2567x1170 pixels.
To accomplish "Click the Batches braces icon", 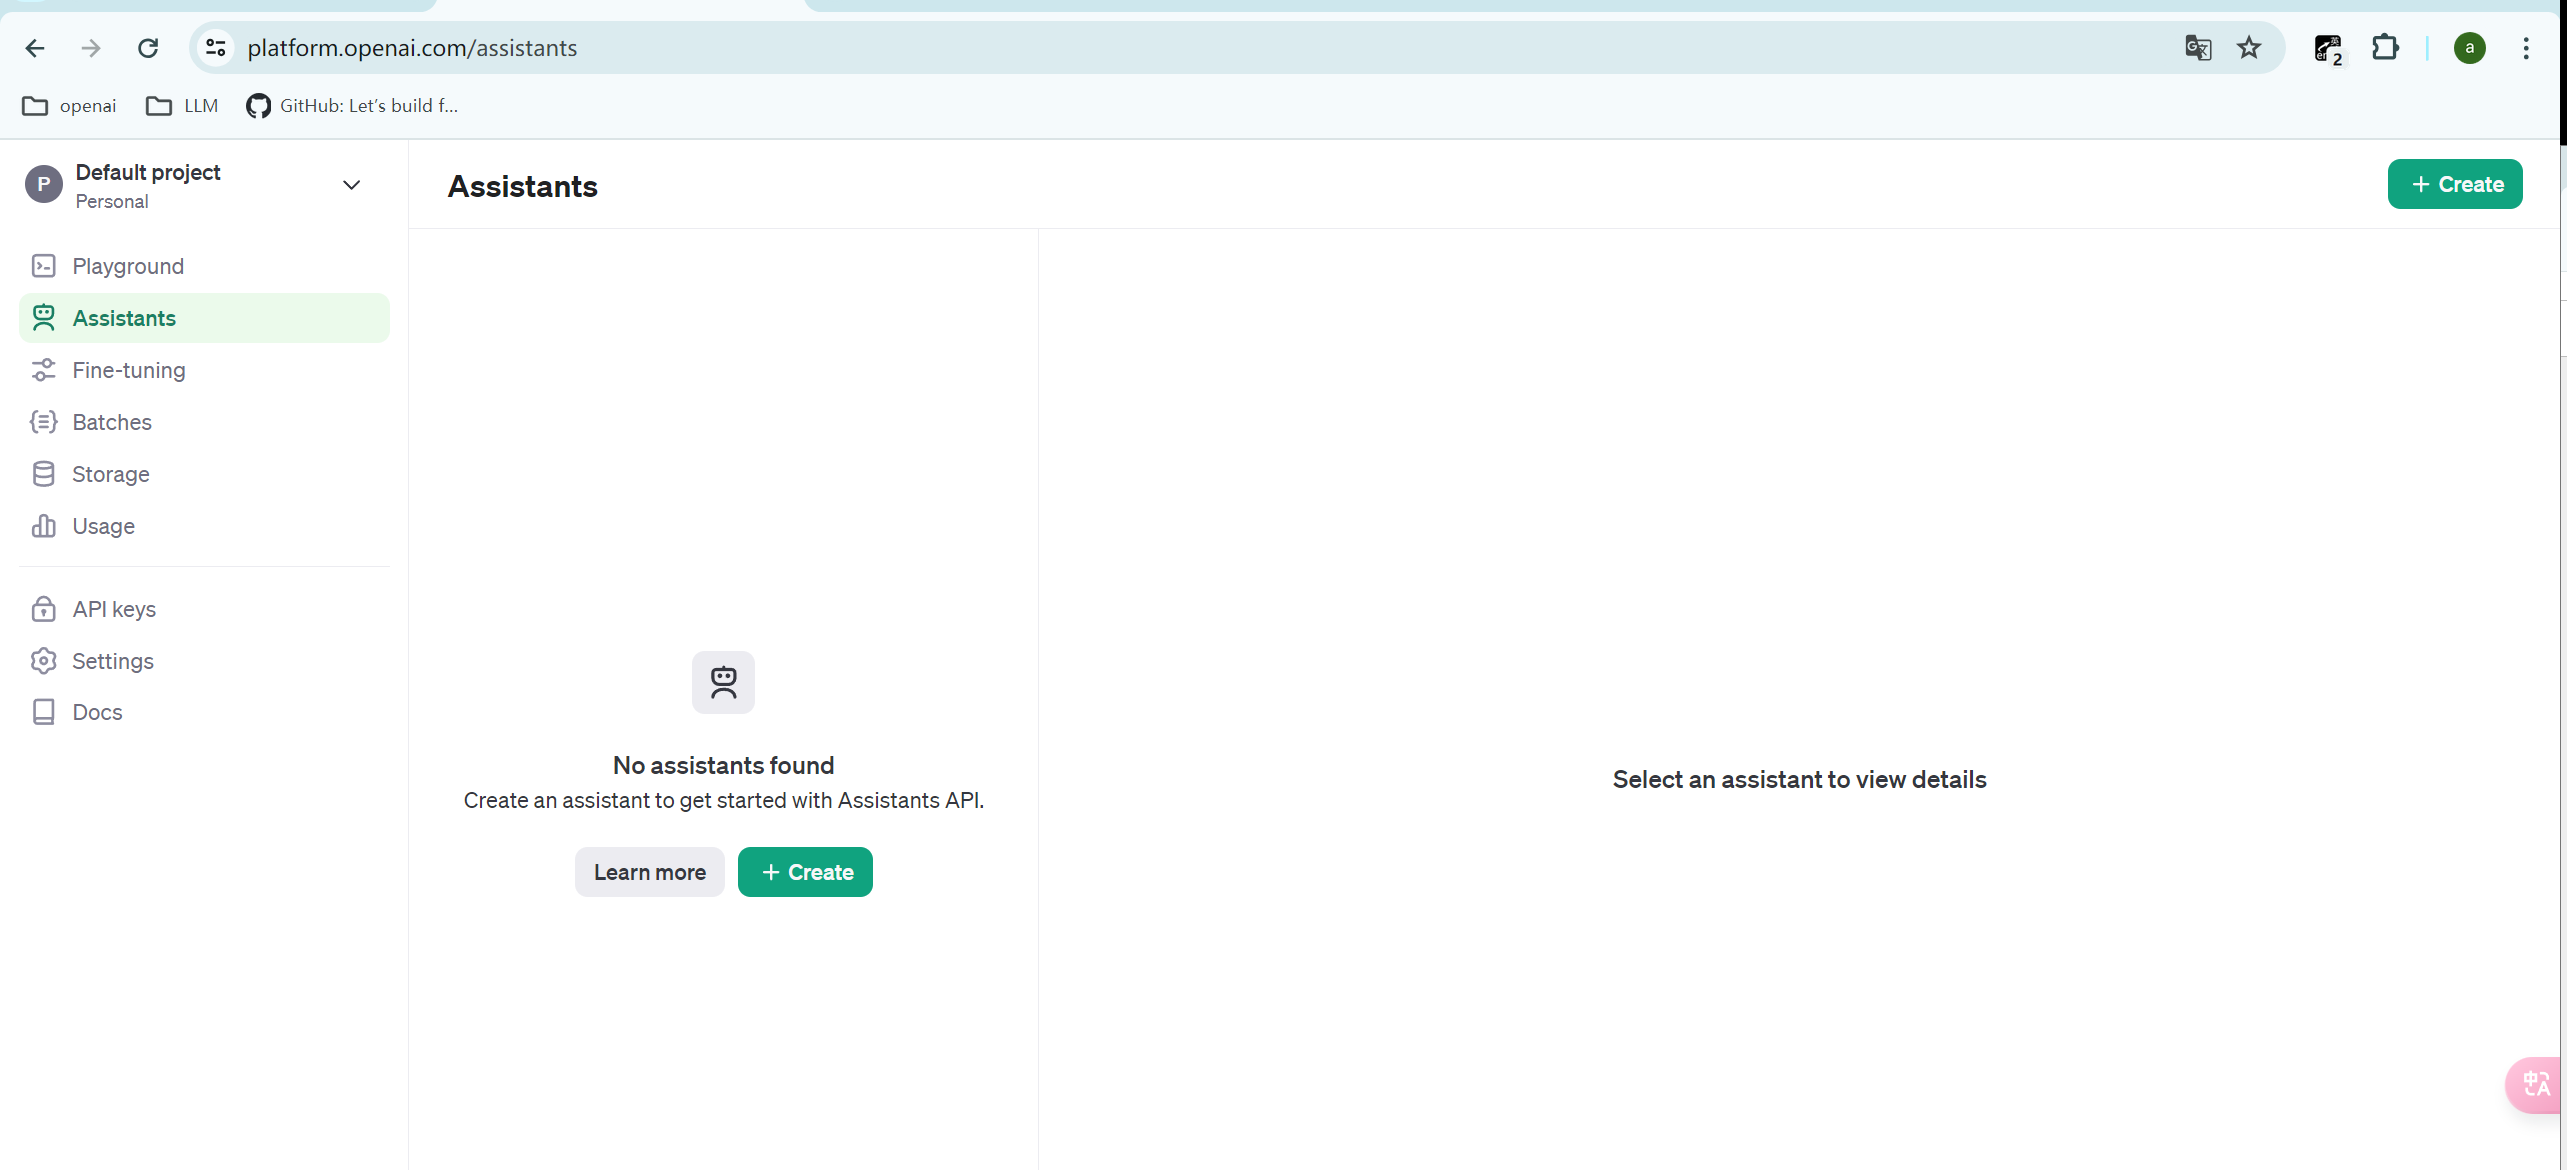I will (43, 422).
